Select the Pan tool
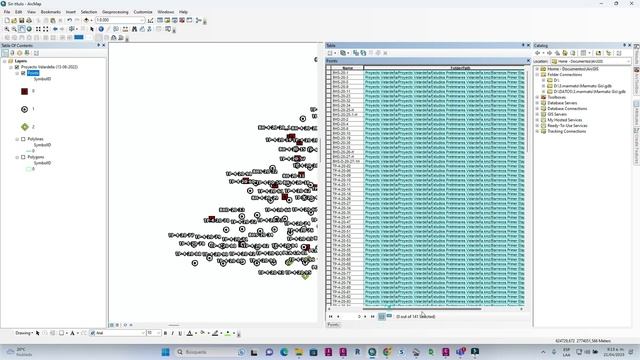Viewport: 640px width, 360px height. pyautogui.click(x=22, y=29)
